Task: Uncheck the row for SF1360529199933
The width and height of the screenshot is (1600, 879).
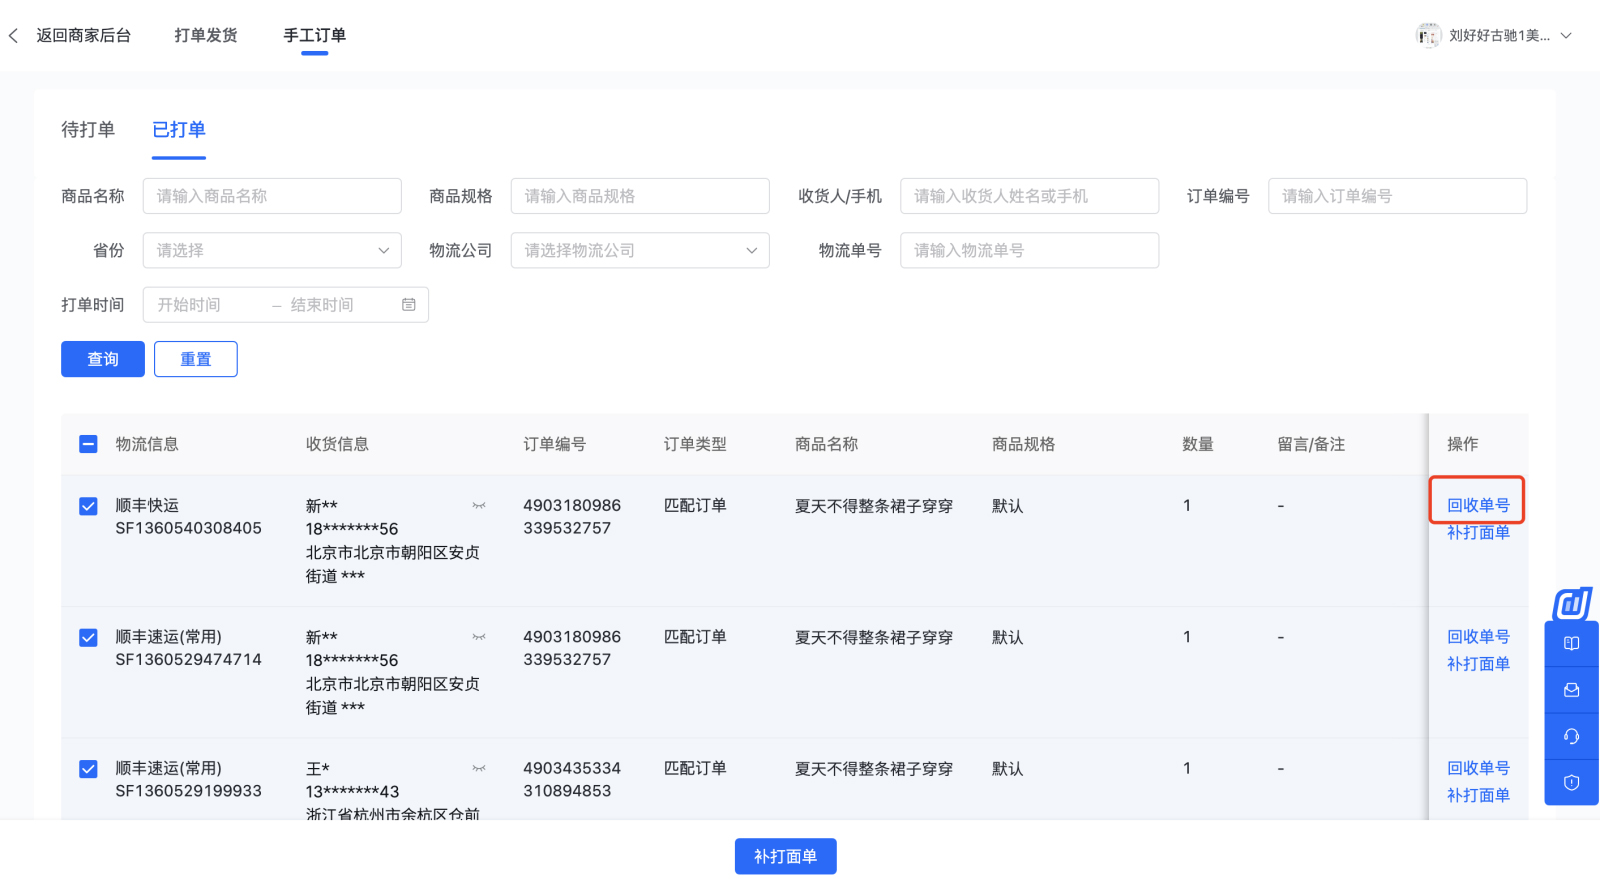Action: [x=88, y=769]
